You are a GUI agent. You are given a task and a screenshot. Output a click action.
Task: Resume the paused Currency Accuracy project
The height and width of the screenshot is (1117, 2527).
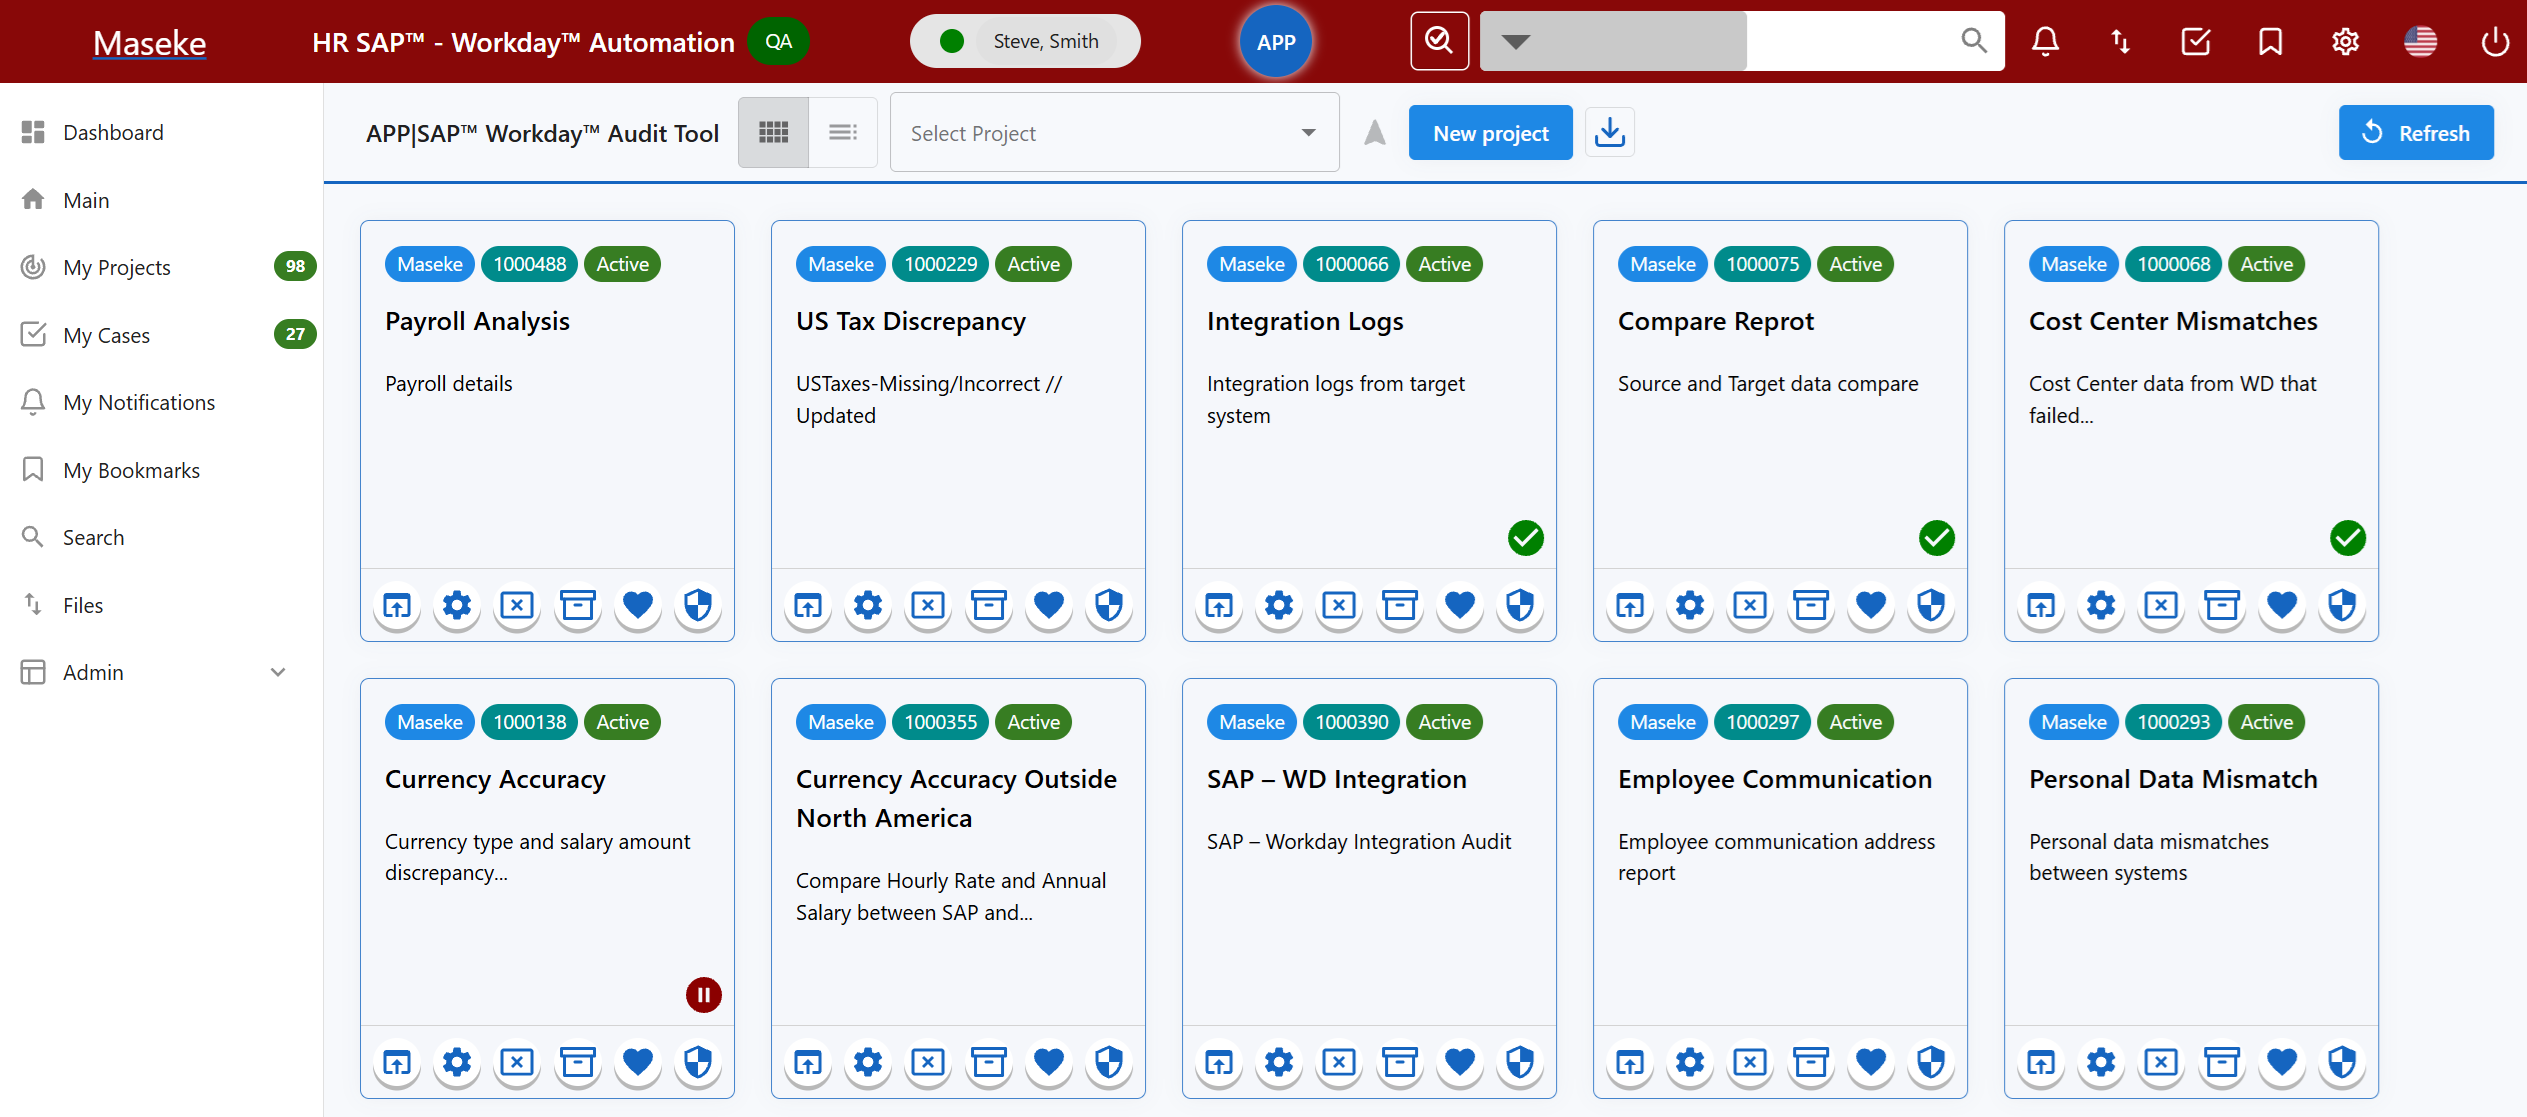(x=704, y=994)
